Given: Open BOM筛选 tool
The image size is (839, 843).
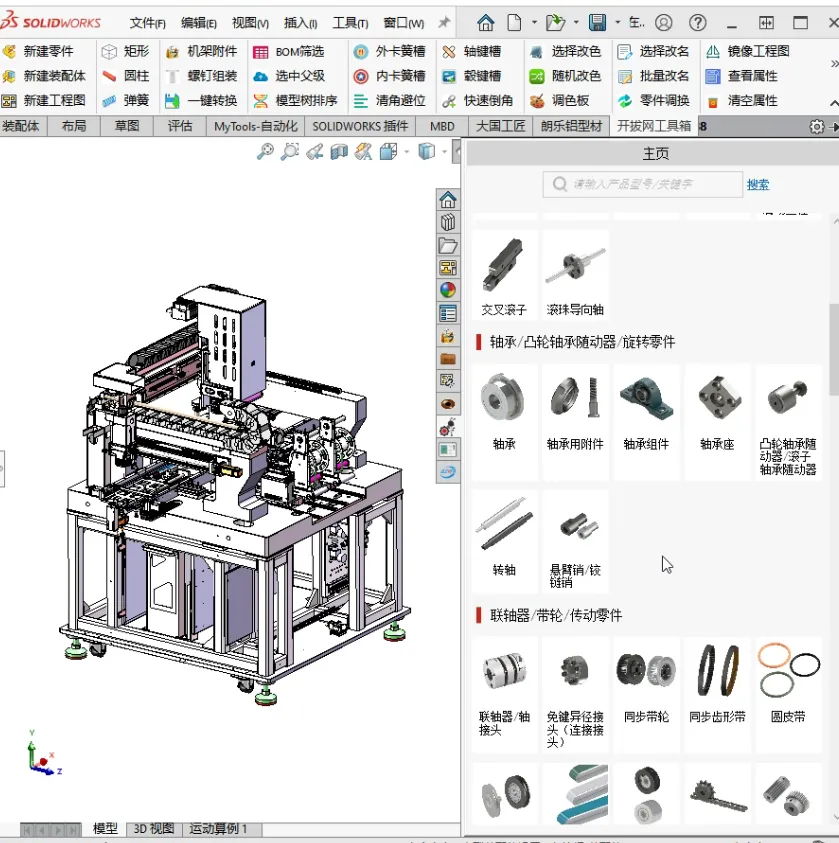Looking at the screenshot, I should click(289, 52).
